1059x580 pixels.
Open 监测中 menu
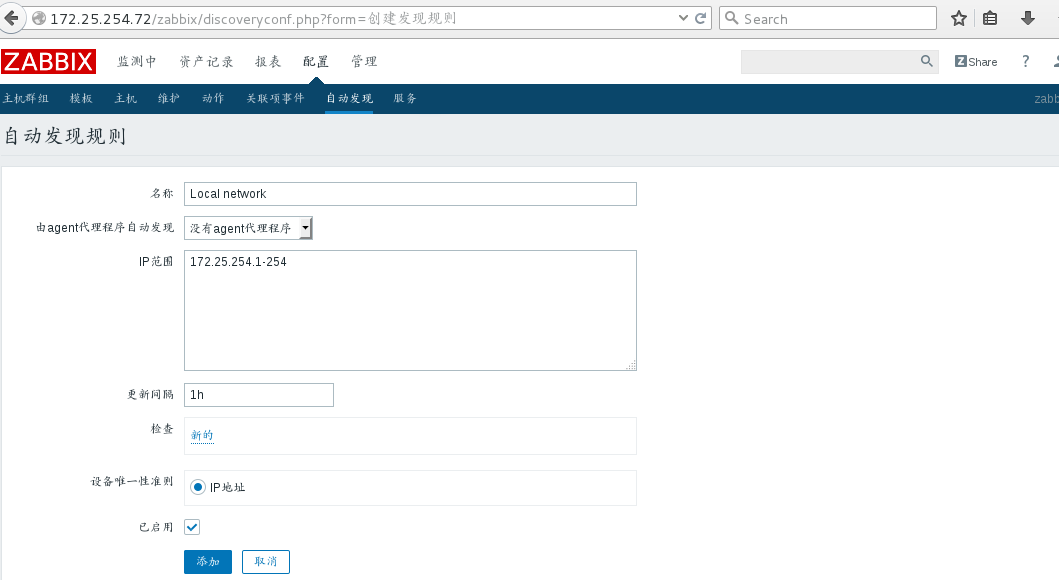tap(136, 61)
